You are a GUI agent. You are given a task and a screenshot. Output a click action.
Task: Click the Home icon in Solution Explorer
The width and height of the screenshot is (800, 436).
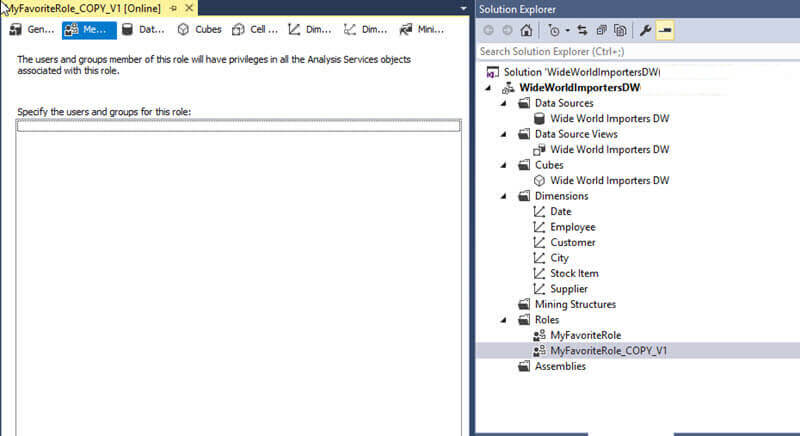pyautogui.click(x=526, y=31)
